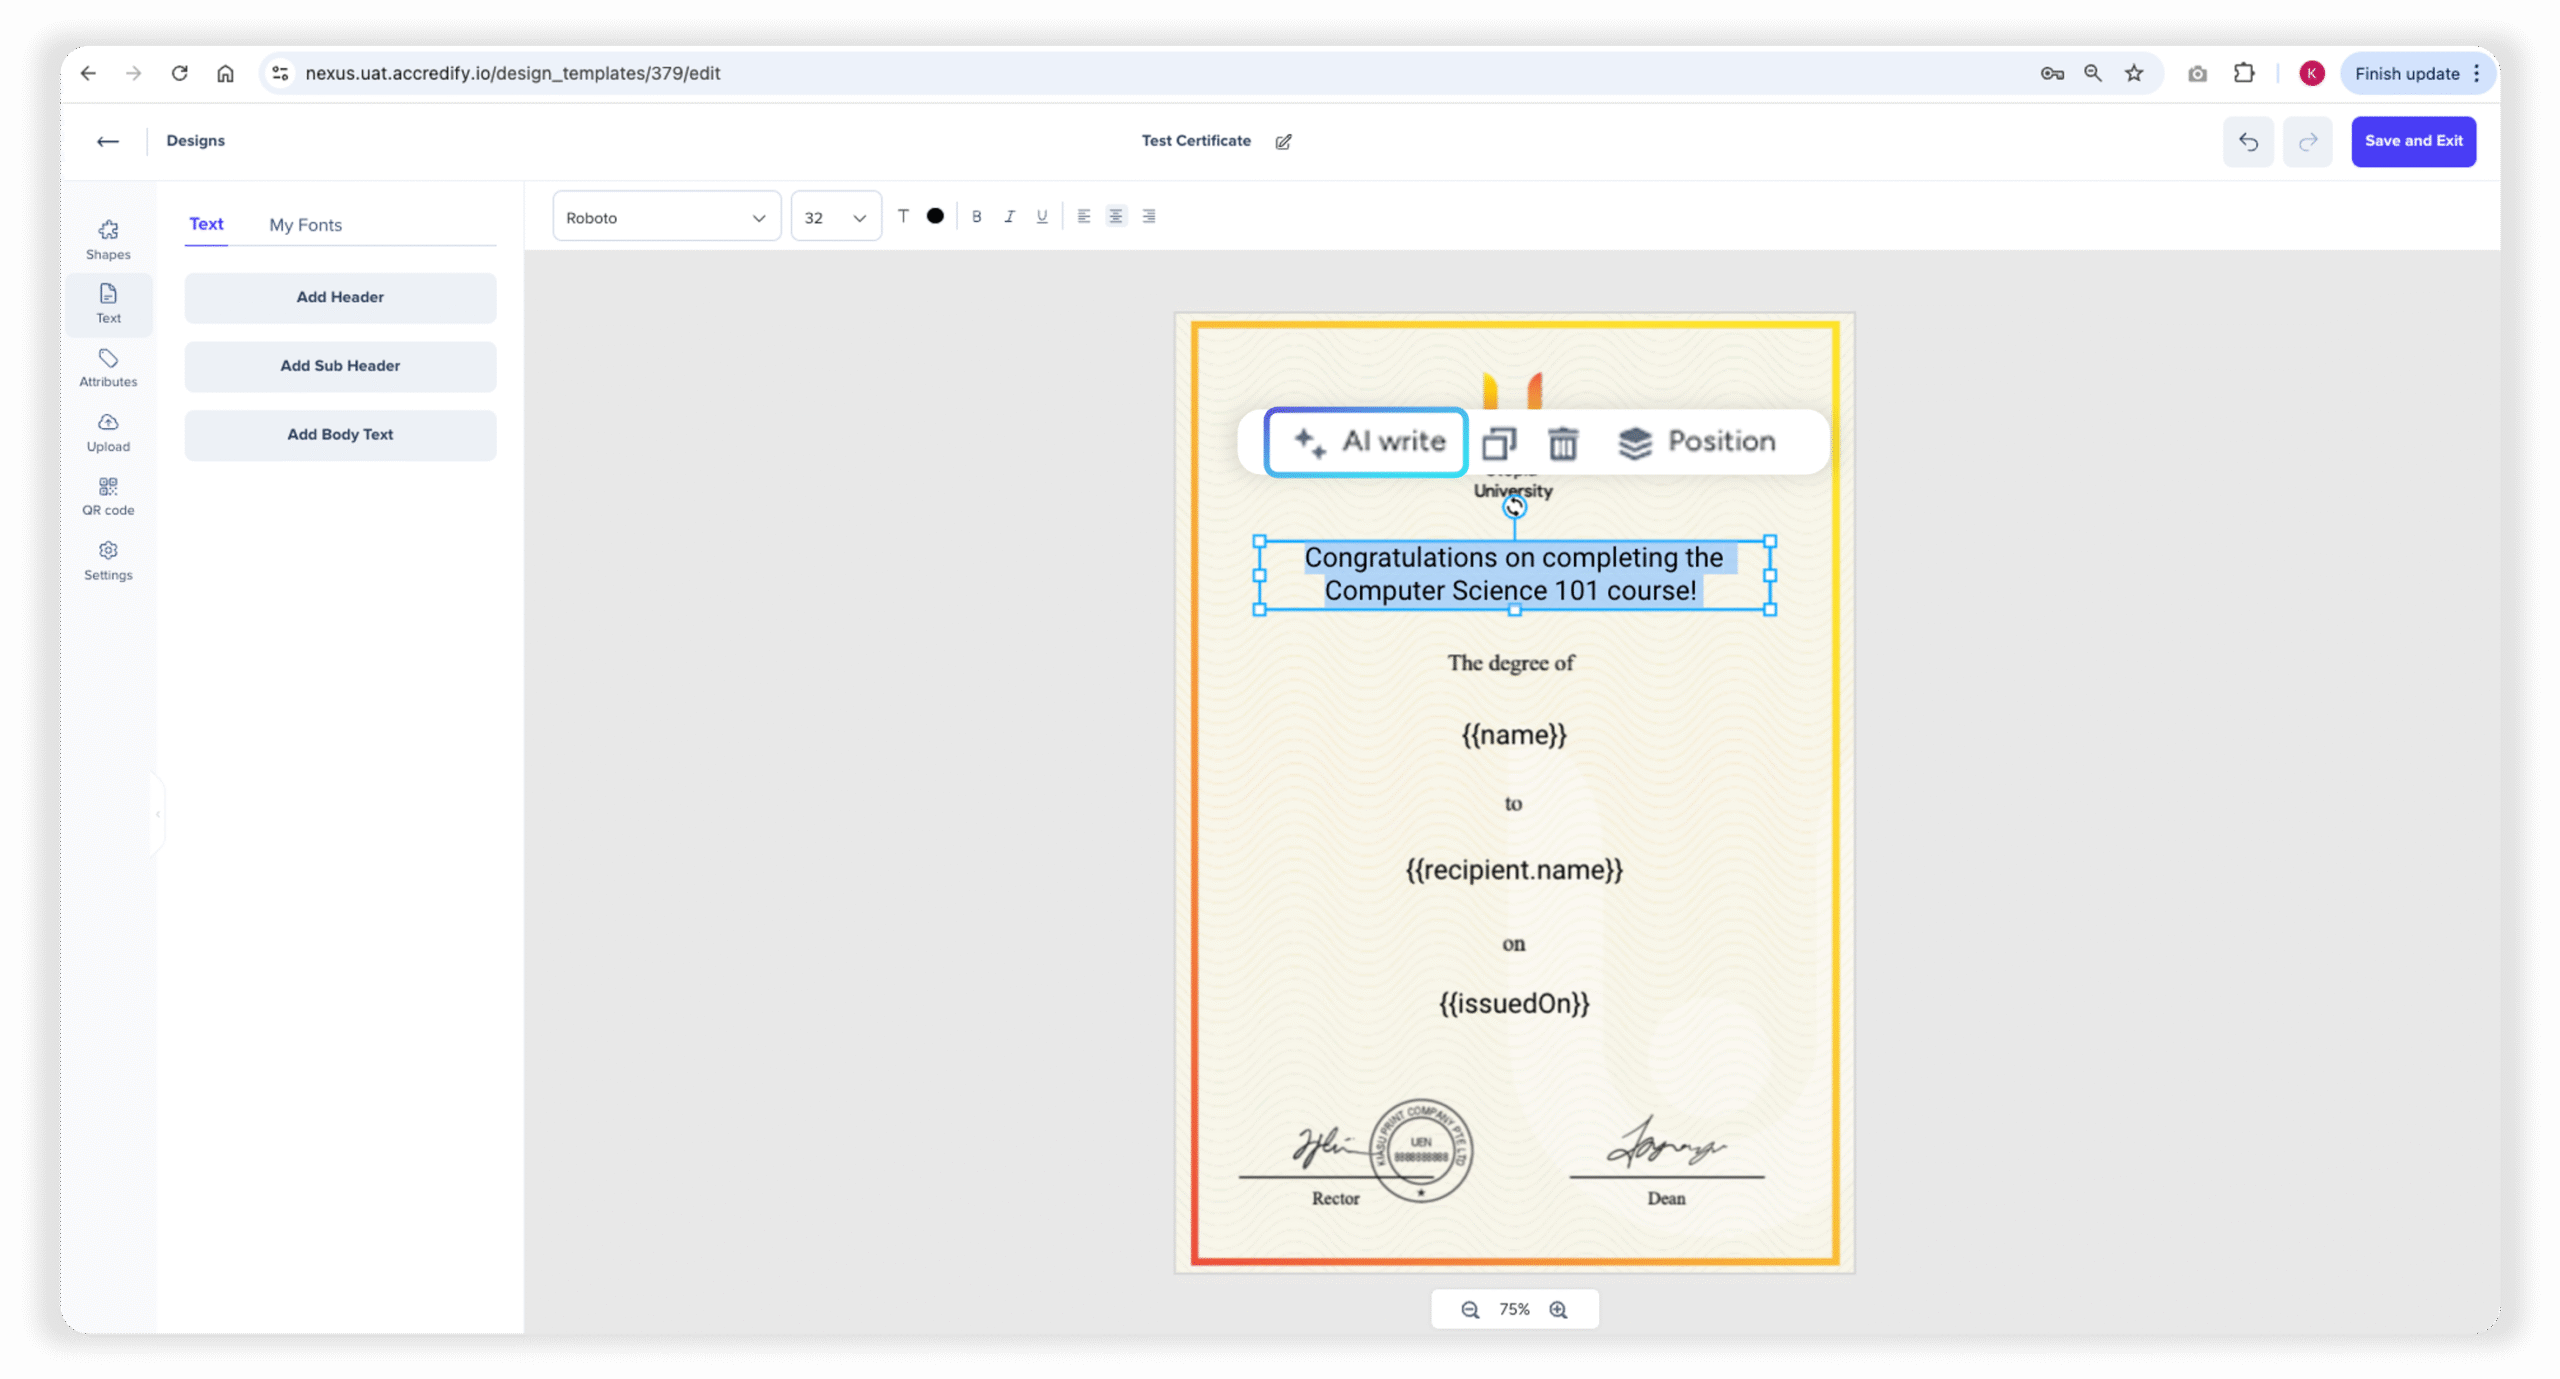Select the {{name}} placeholder text
The width and height of the screenshot is (2560, 1379).
point(1514,736)
